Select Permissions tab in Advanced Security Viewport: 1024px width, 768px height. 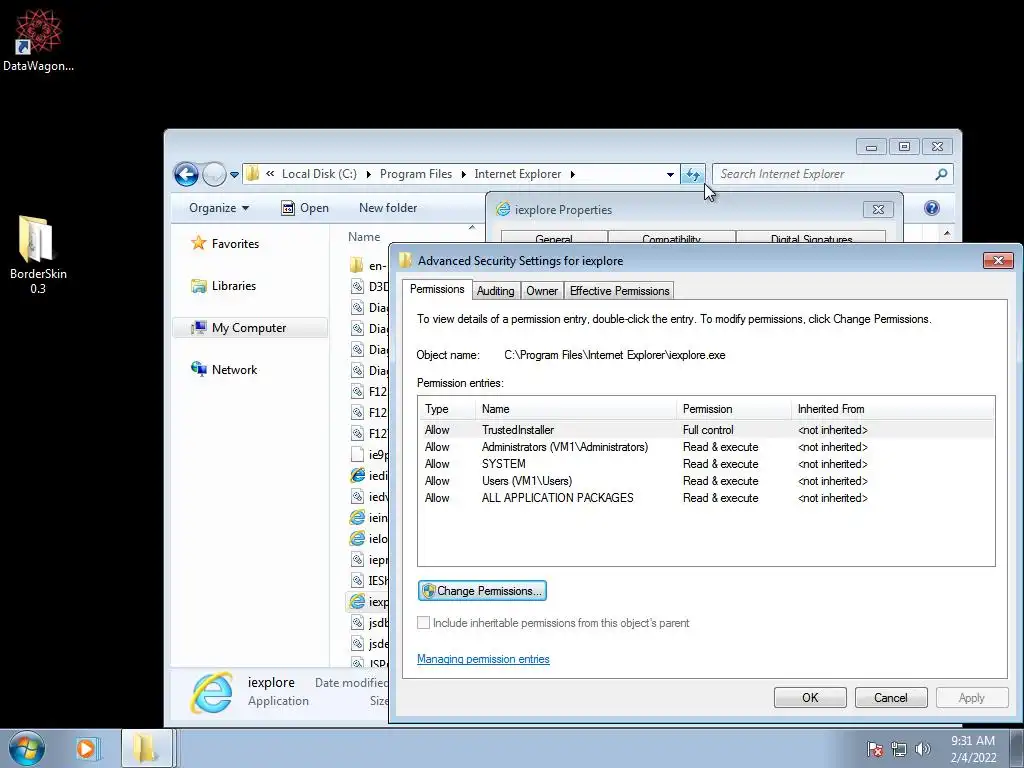click(x=437, y=289)
